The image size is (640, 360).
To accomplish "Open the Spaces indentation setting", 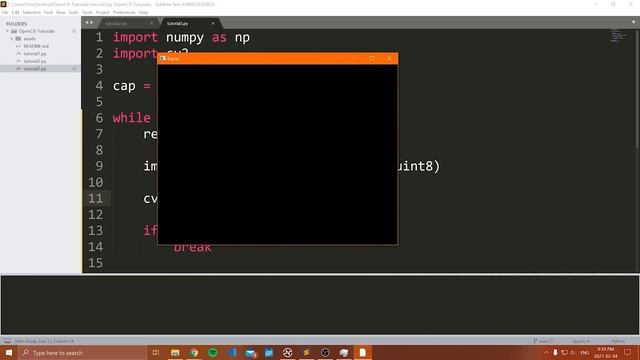I will pos(580,341).
